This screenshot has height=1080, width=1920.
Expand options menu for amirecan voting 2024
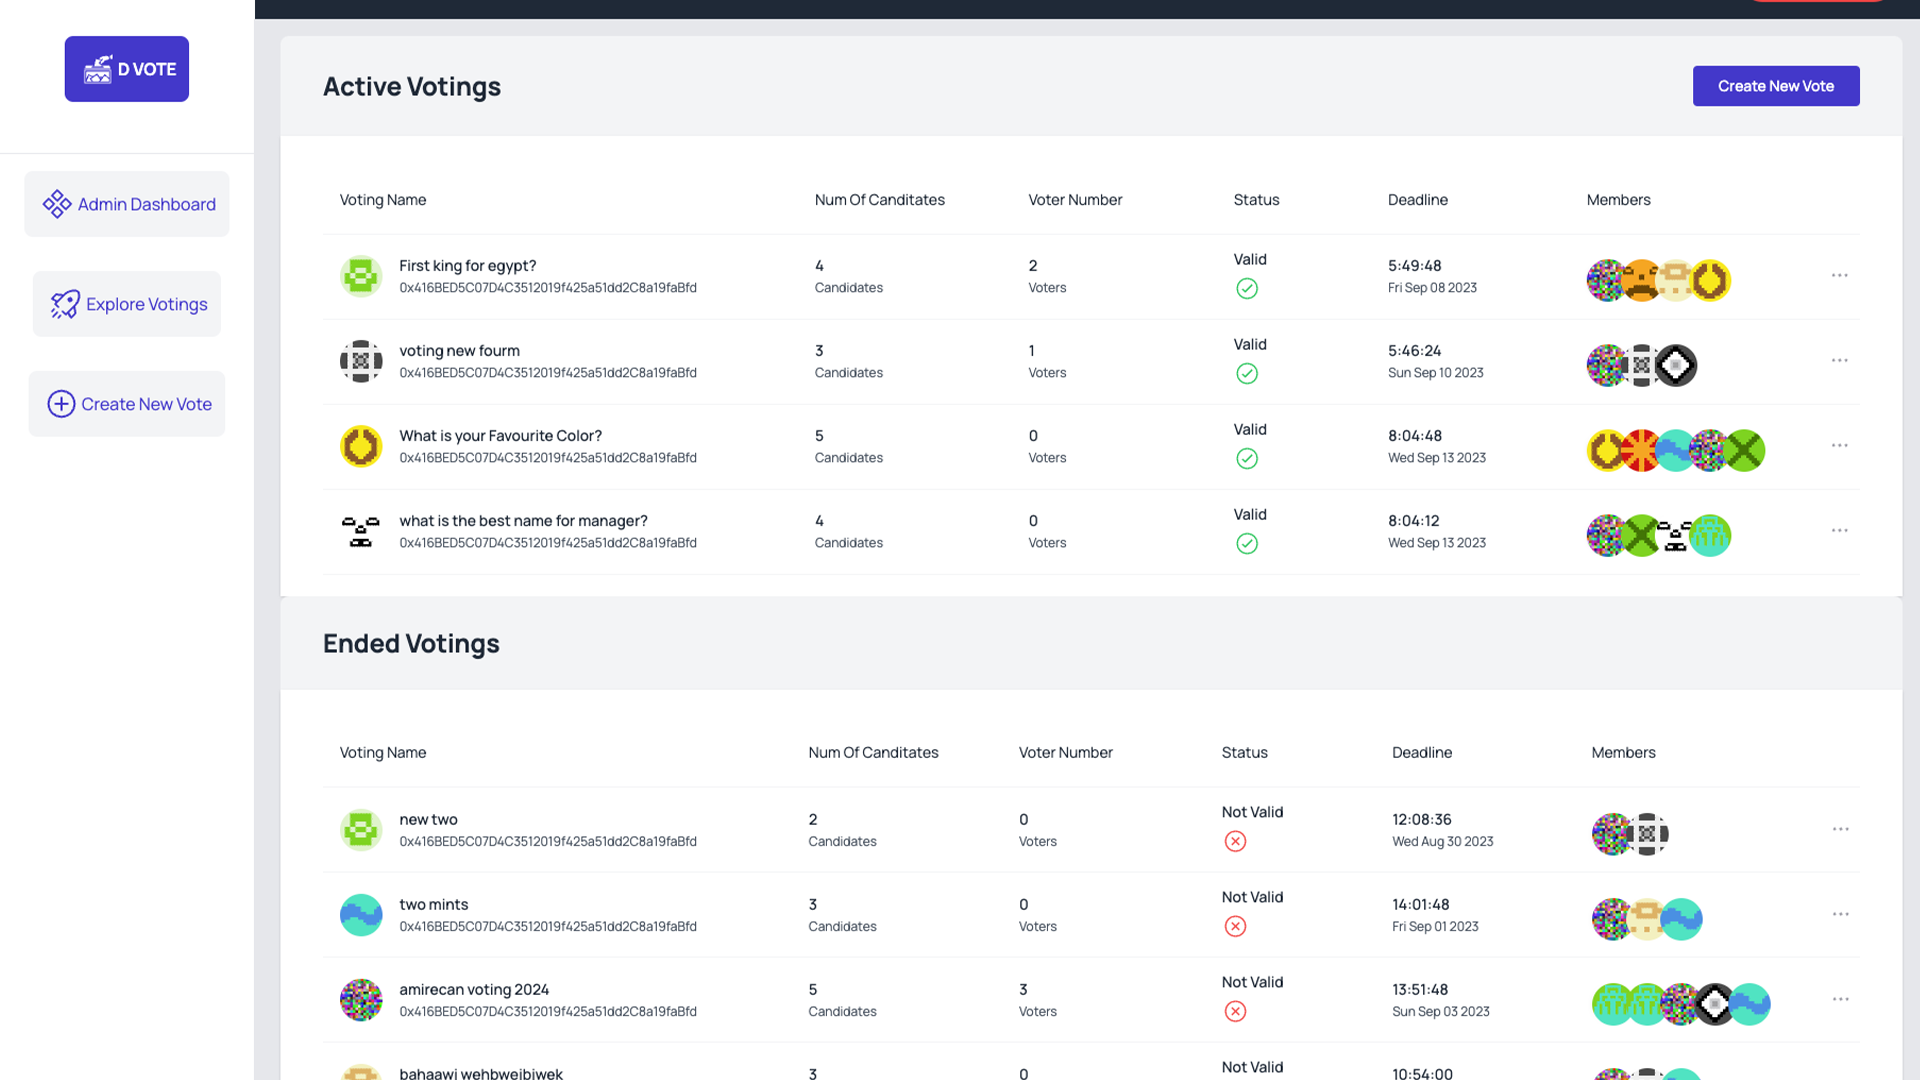(1840, 999)
